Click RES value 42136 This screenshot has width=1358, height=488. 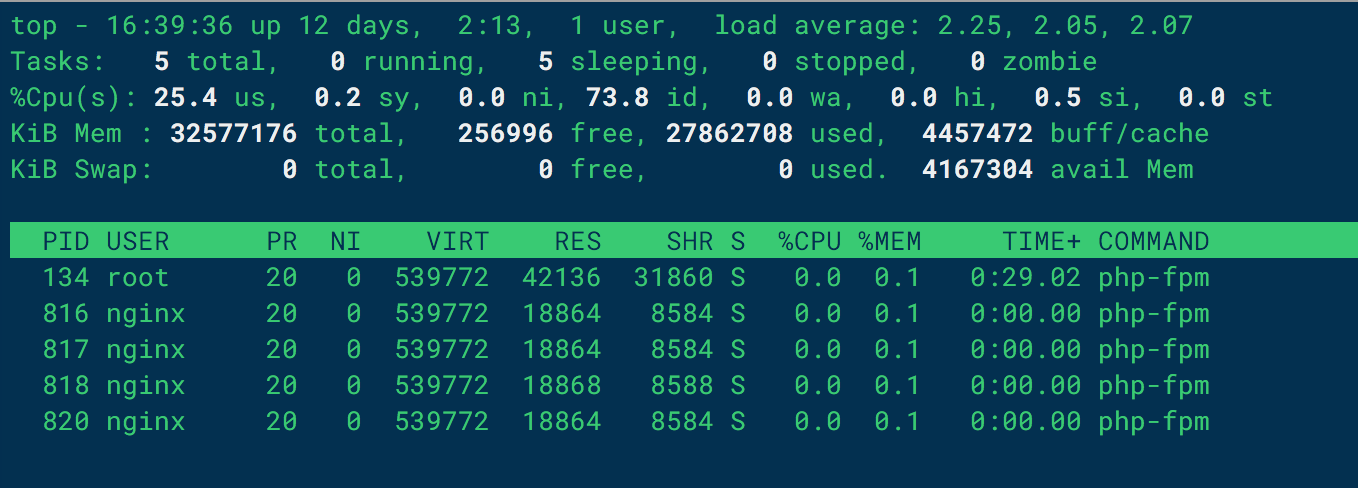point(562,277)
